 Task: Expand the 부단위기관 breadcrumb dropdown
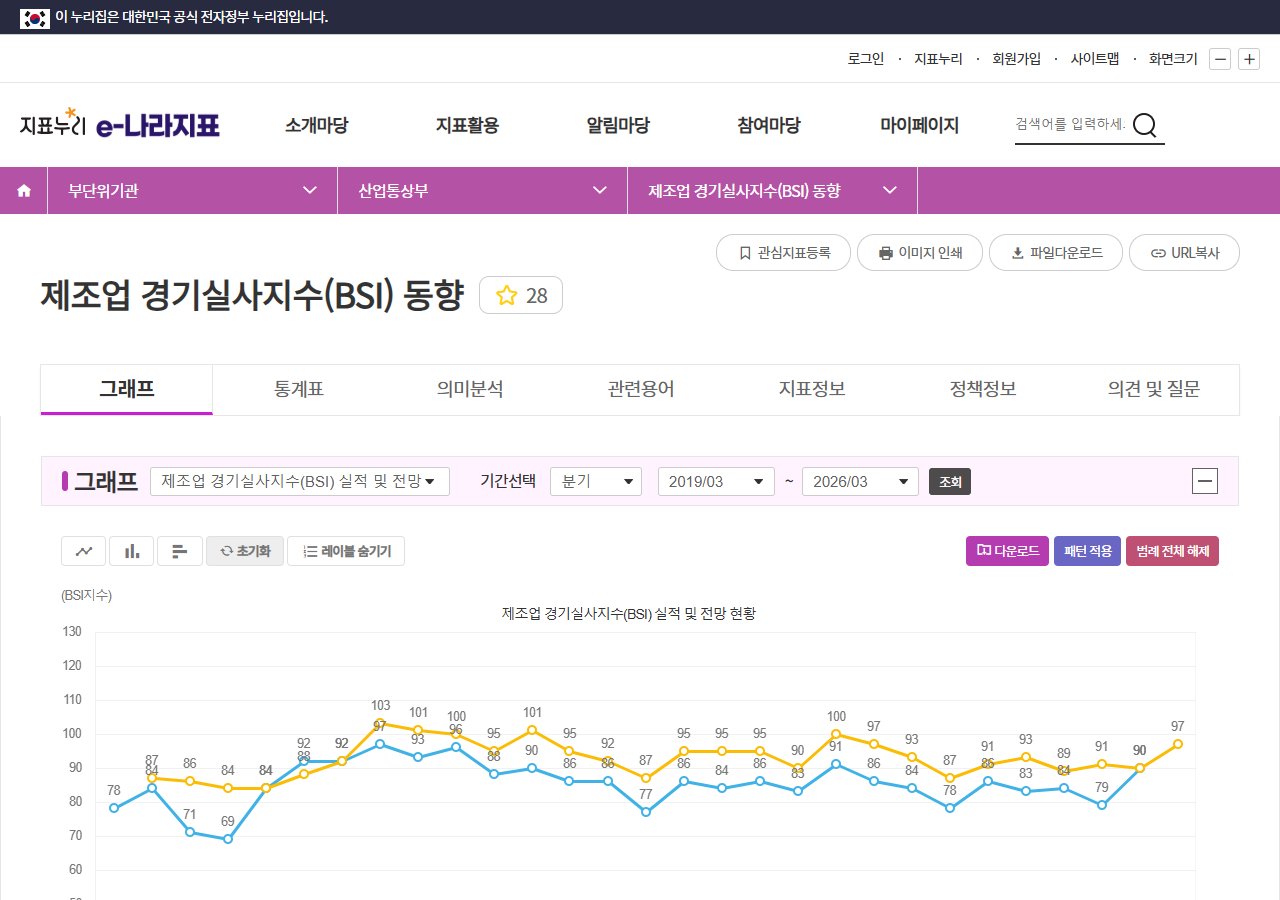click(192, 191)
